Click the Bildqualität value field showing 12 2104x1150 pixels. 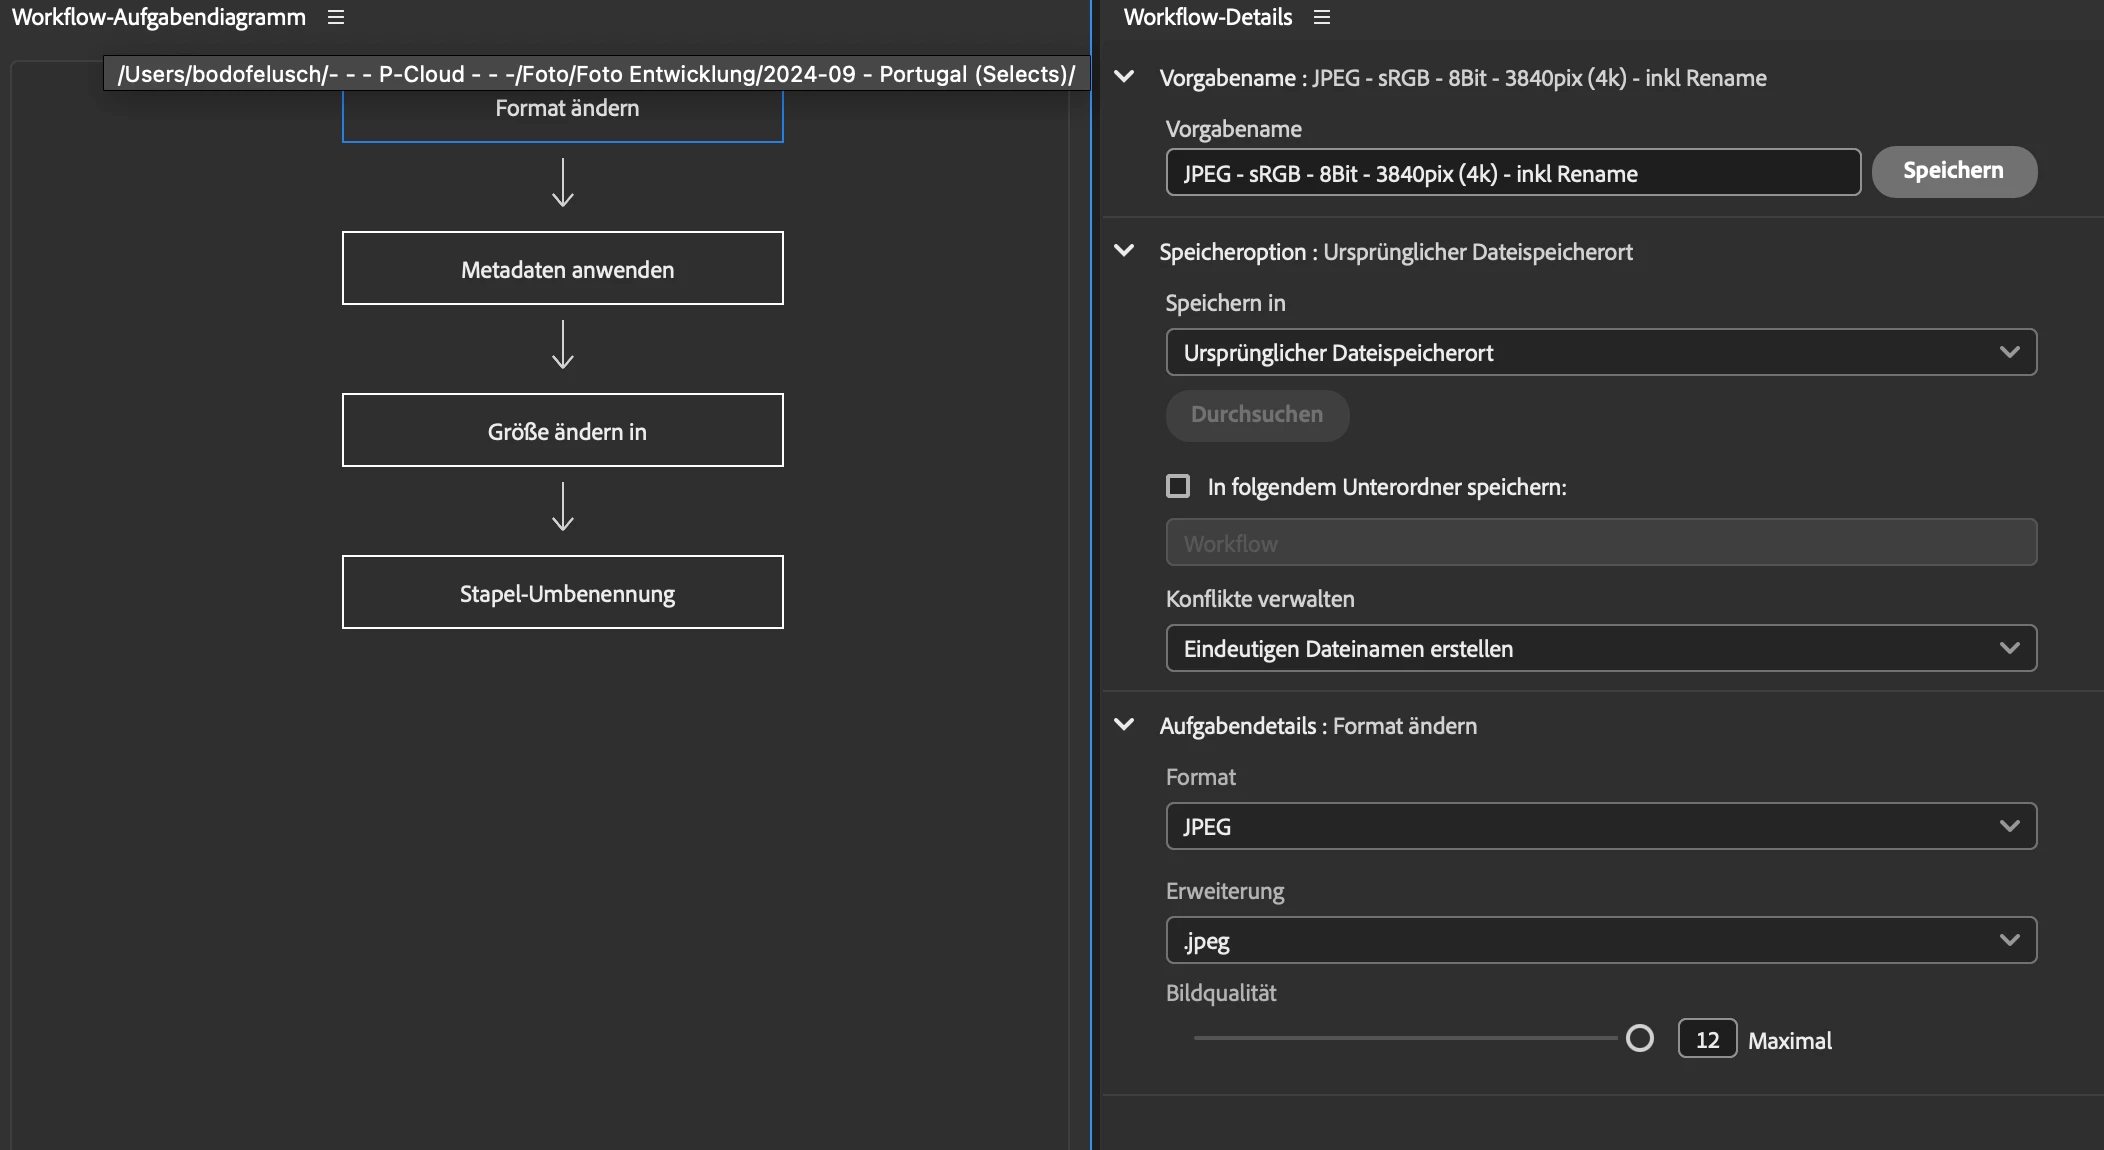pos(1707,1040)
